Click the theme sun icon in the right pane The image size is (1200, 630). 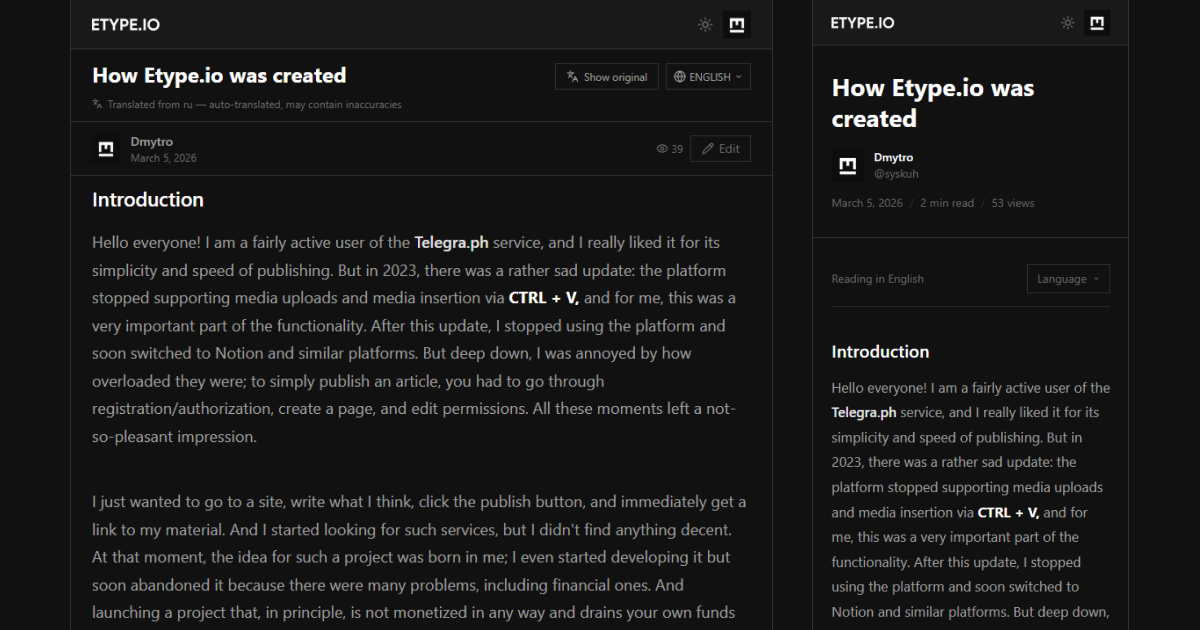click(x=1067, y=22)
